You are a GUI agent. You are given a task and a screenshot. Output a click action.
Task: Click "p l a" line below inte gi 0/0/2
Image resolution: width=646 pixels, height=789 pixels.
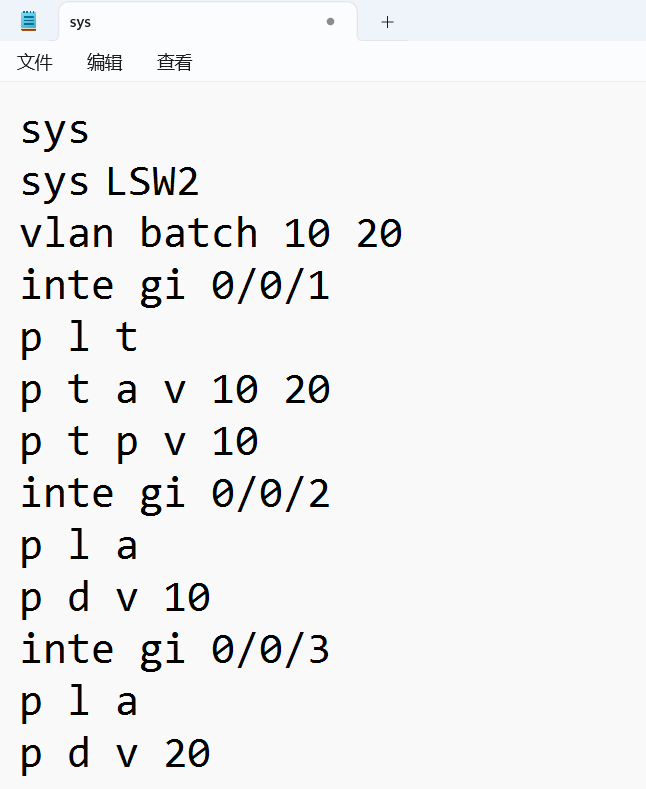pos(78,546)
